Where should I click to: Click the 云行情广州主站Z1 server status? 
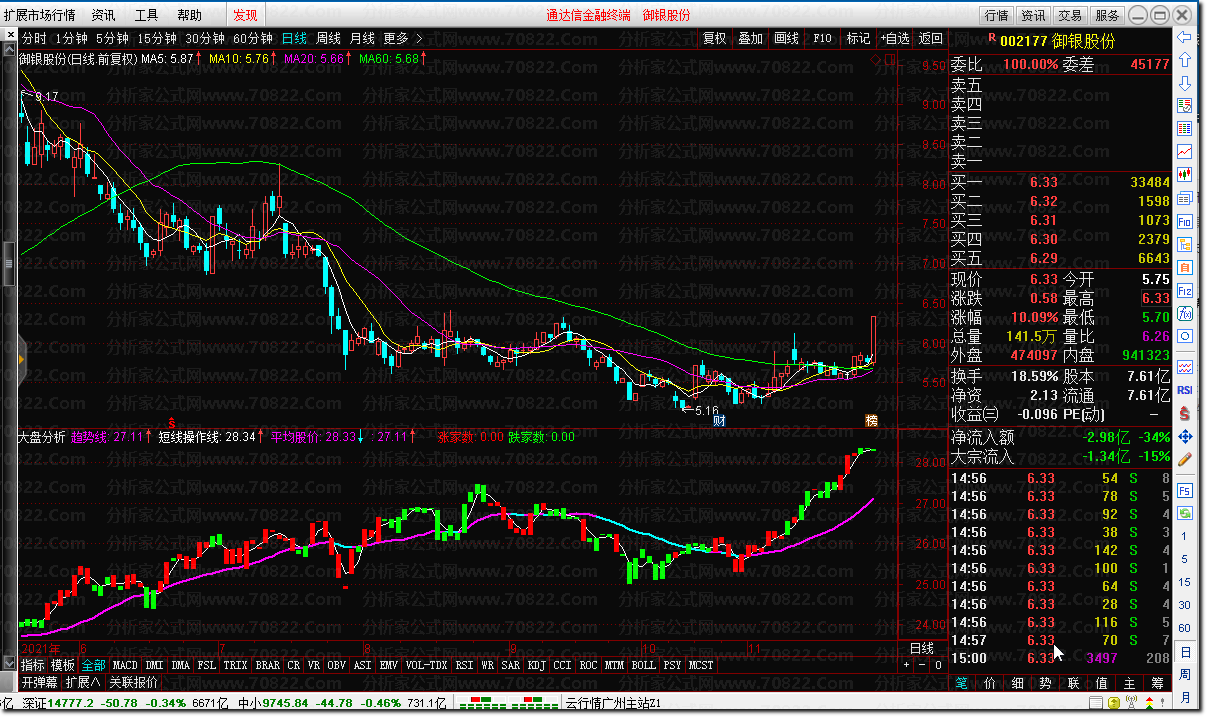613,703
